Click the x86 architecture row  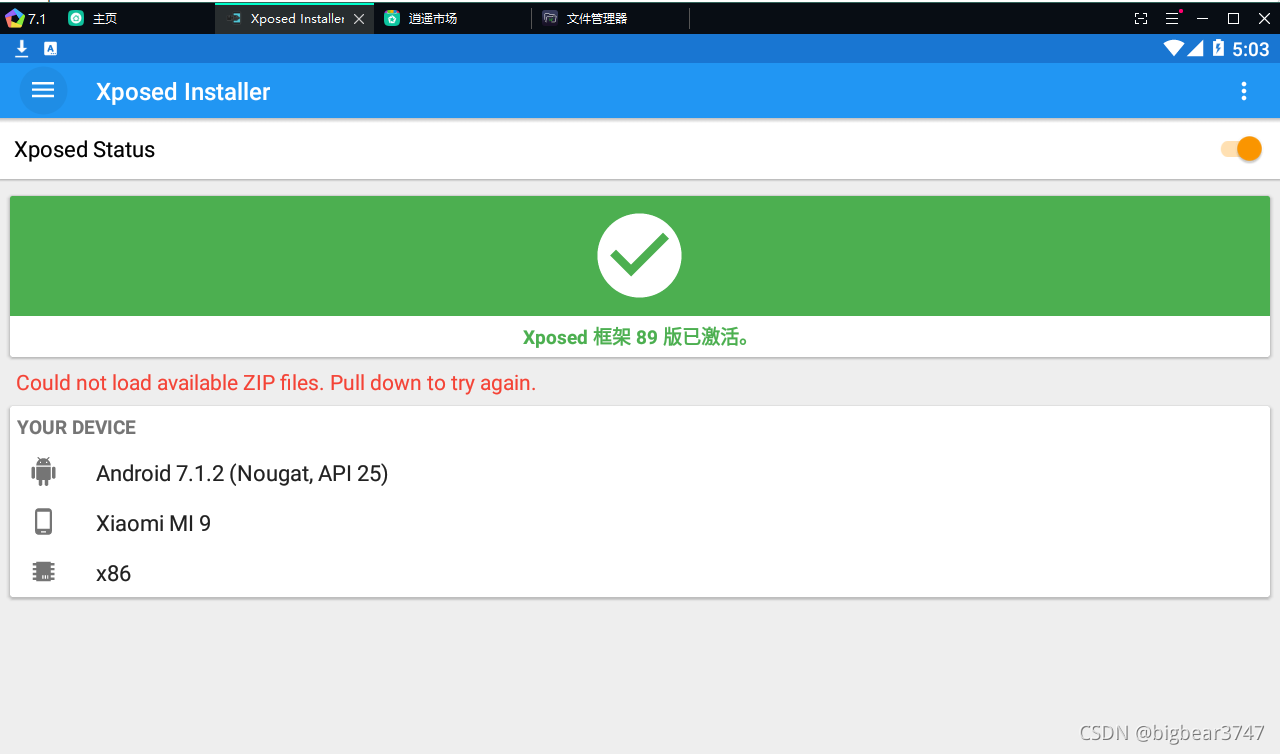[640, 573]
